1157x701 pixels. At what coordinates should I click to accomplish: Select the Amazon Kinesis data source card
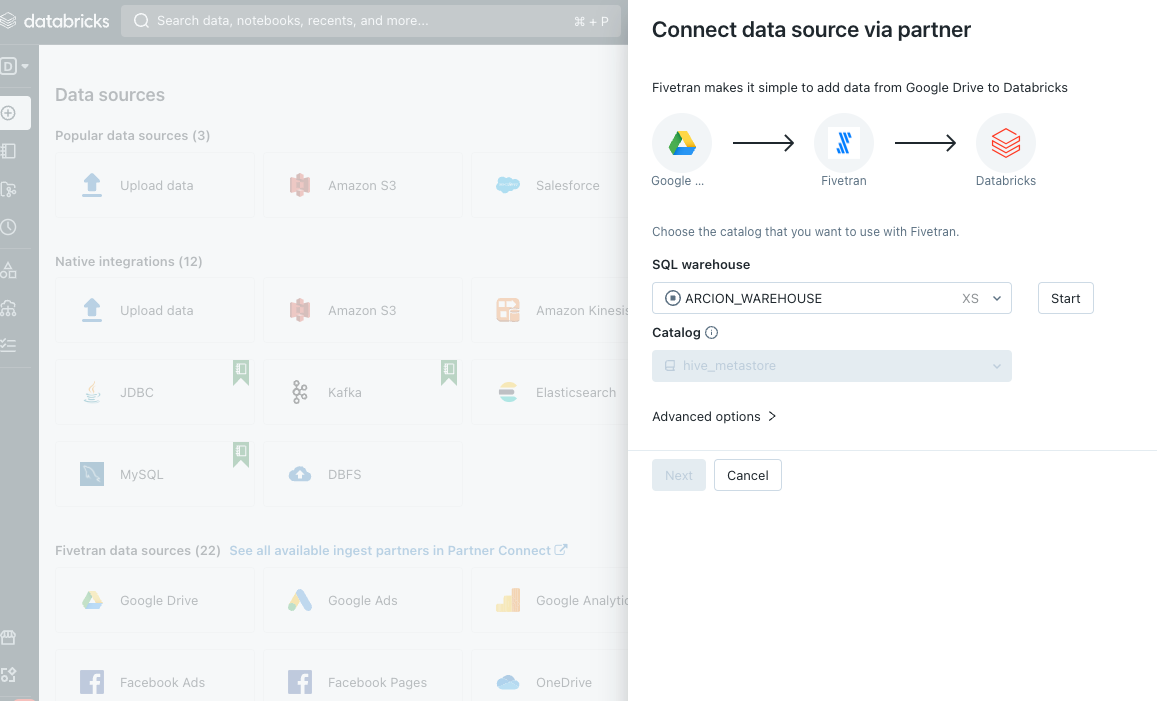coord(550,311)
